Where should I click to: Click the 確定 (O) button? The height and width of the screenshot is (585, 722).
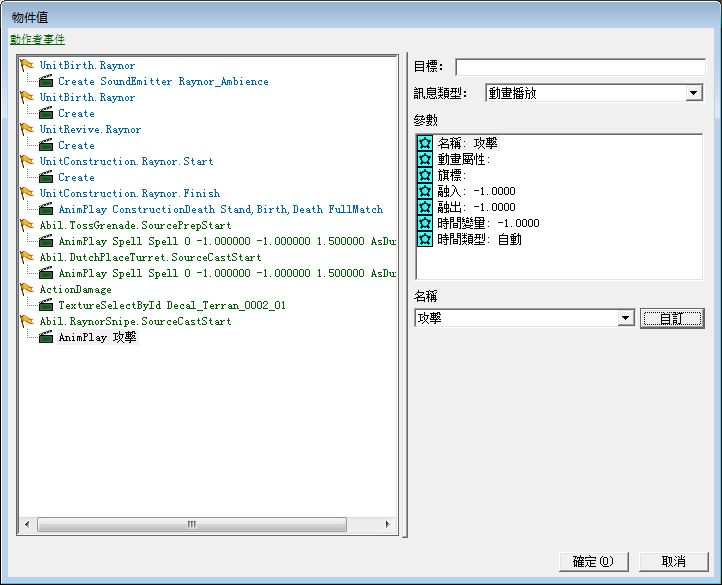click(x=593, y=562)
